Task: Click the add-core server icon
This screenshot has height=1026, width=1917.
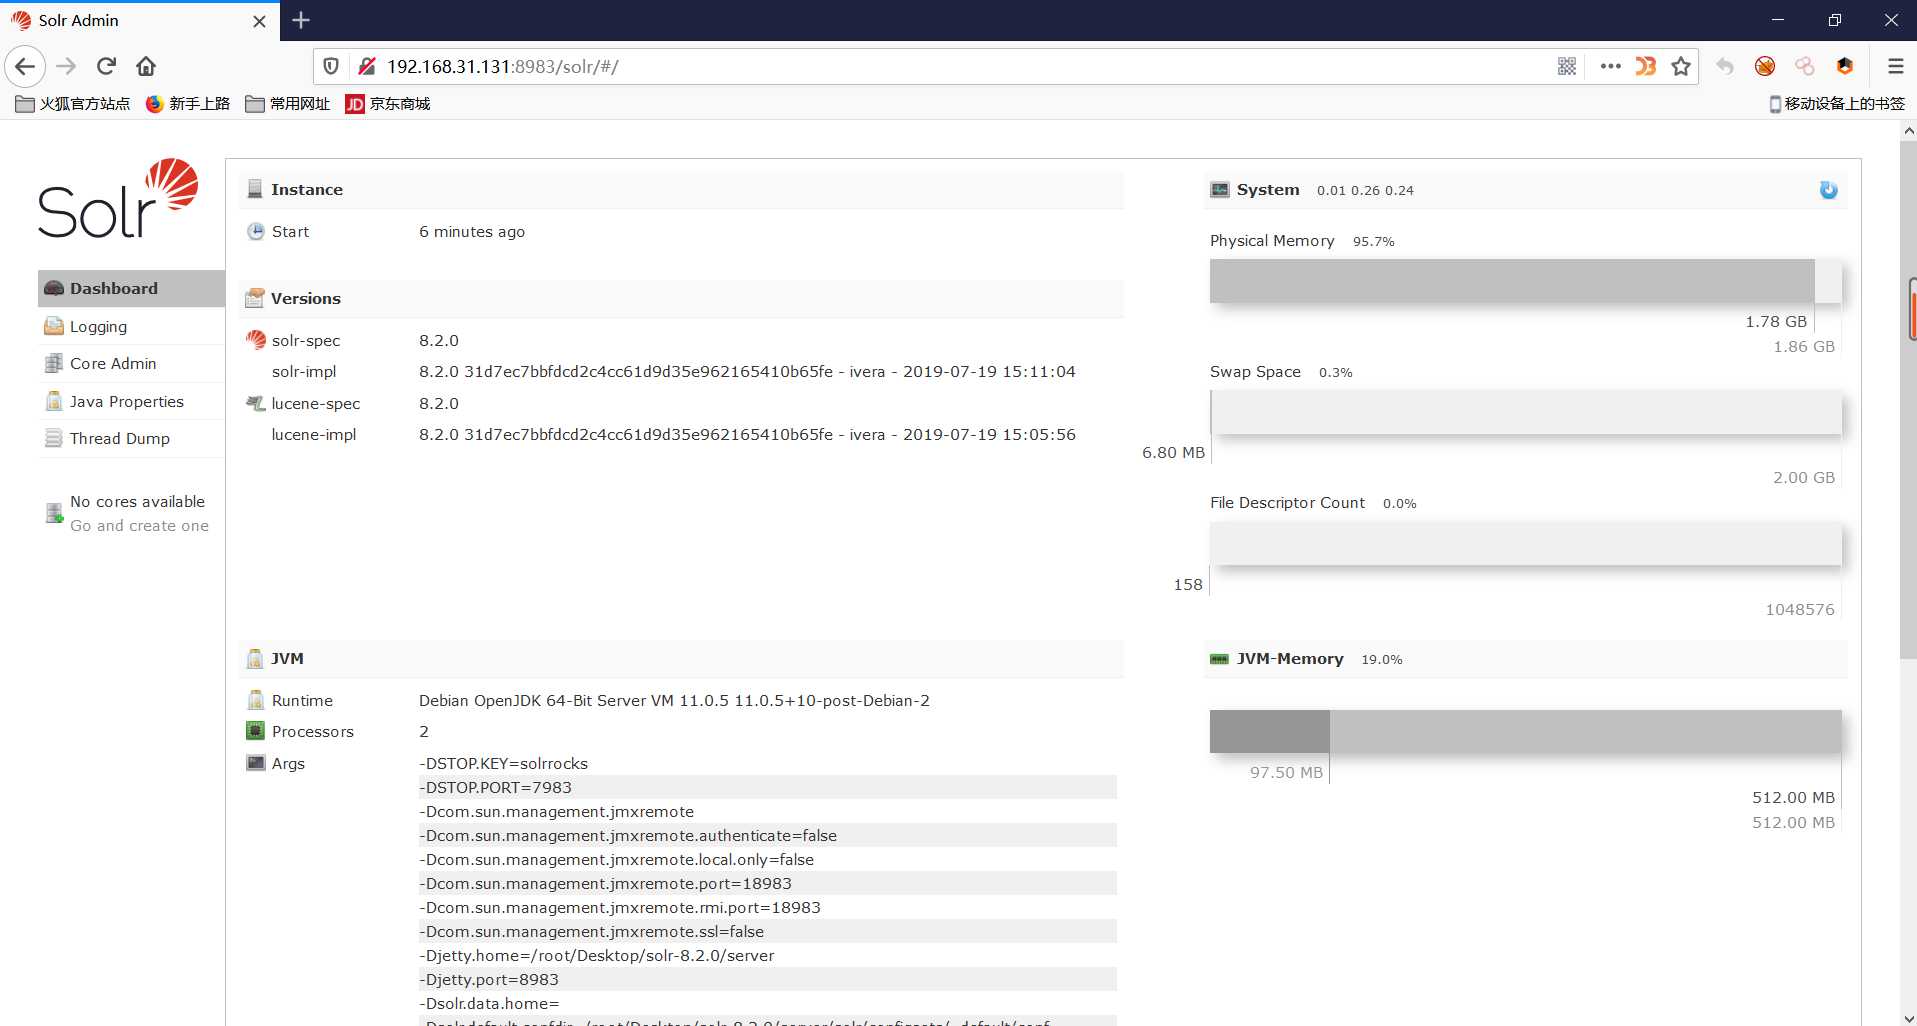Action: pos(54,513)
